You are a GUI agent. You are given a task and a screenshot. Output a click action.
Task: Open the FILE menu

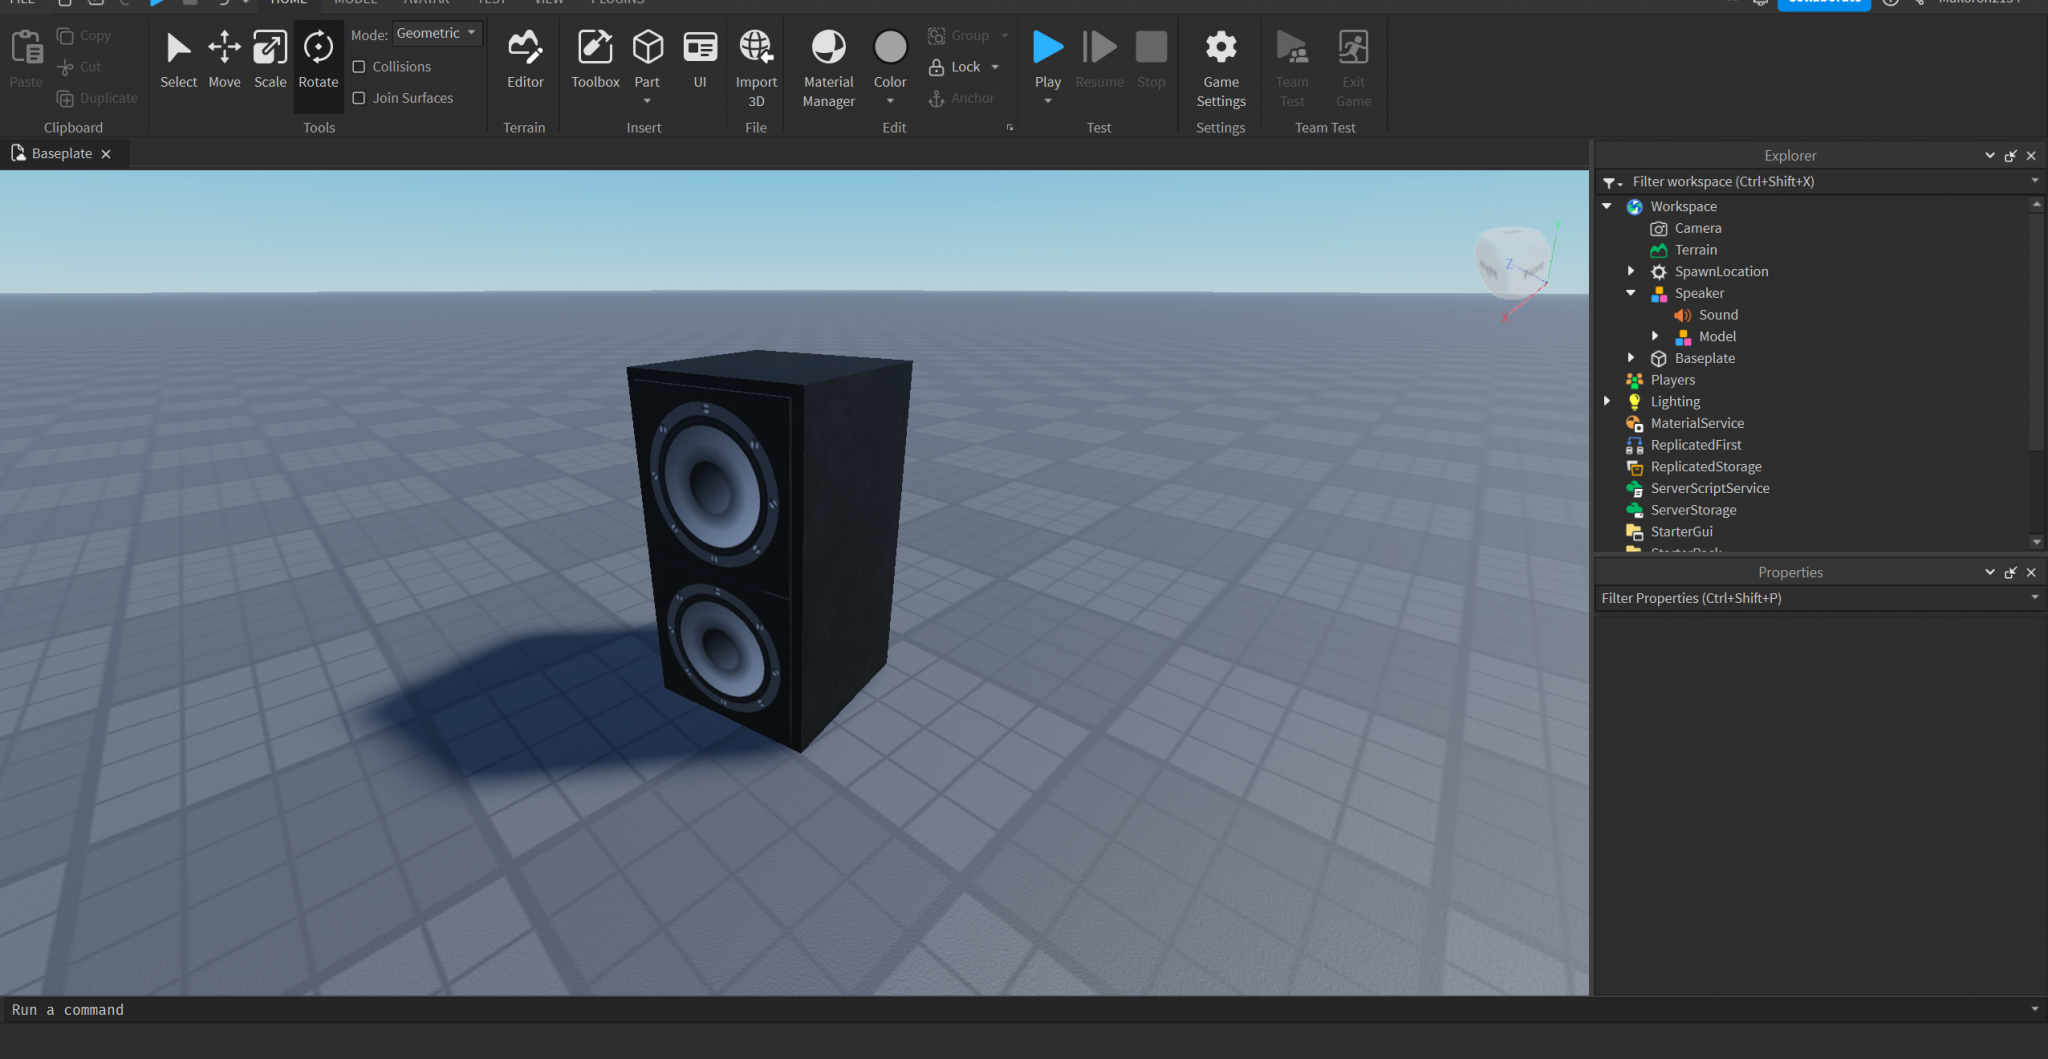22,3
